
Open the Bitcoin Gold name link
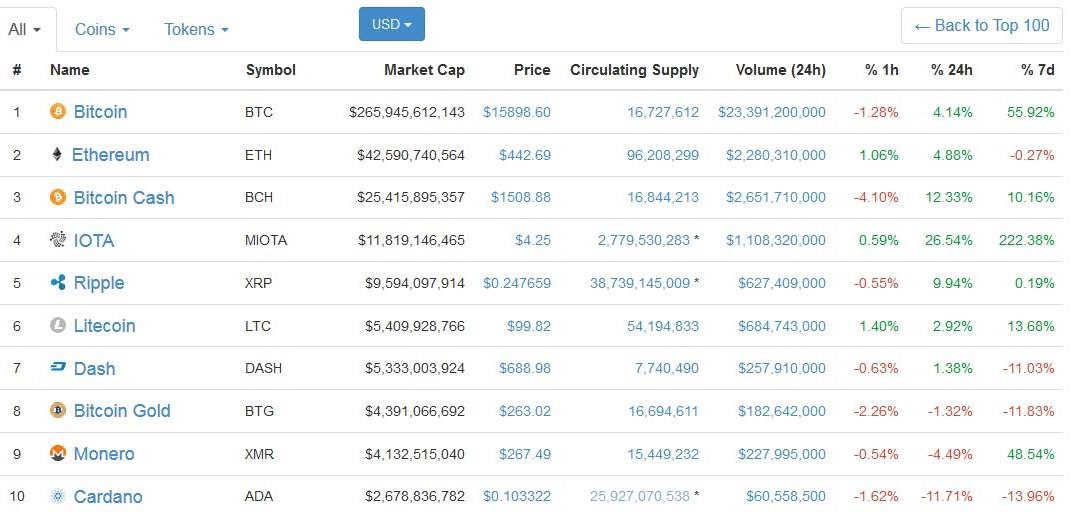coord(121,411)
